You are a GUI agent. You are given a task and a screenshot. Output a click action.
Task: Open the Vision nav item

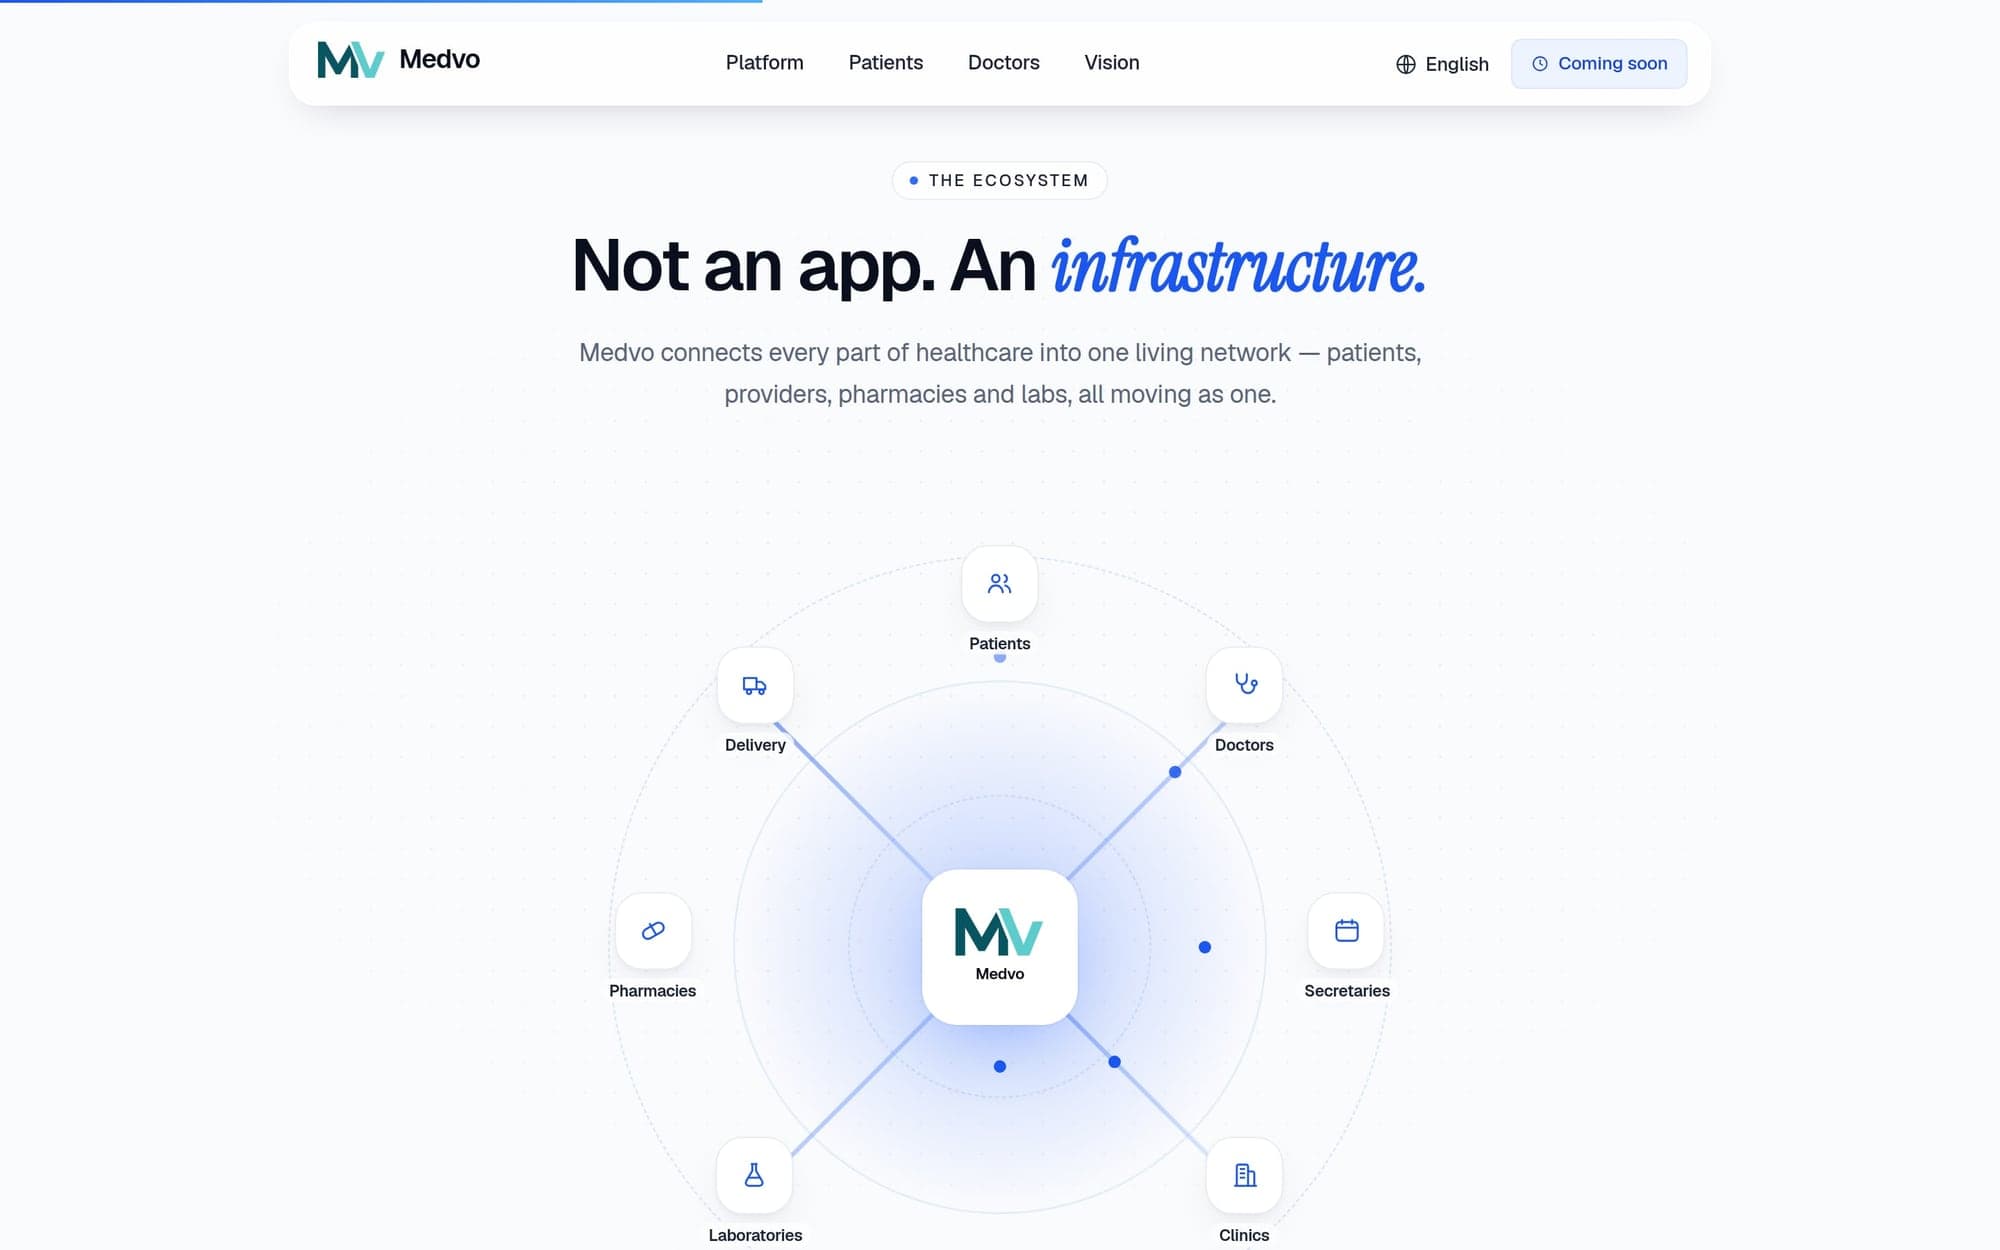(1112, 63)
